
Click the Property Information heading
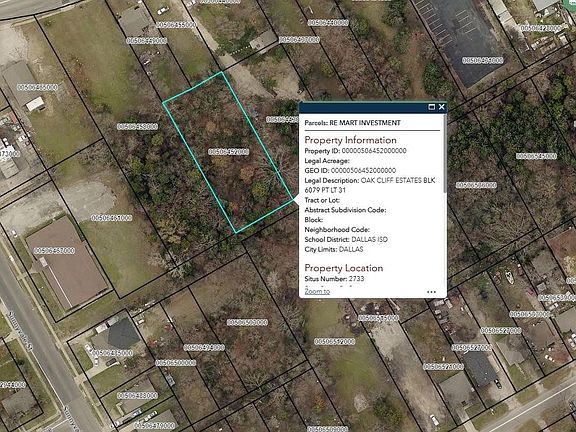click(350, 140)
